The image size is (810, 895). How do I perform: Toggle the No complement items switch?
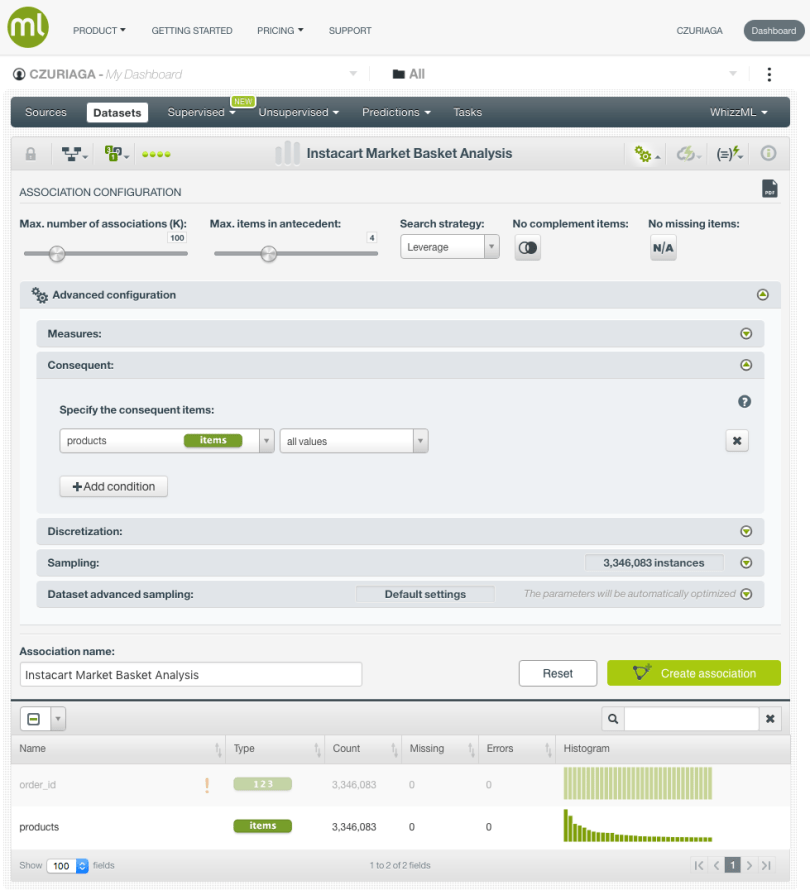[x=528, y=248]
